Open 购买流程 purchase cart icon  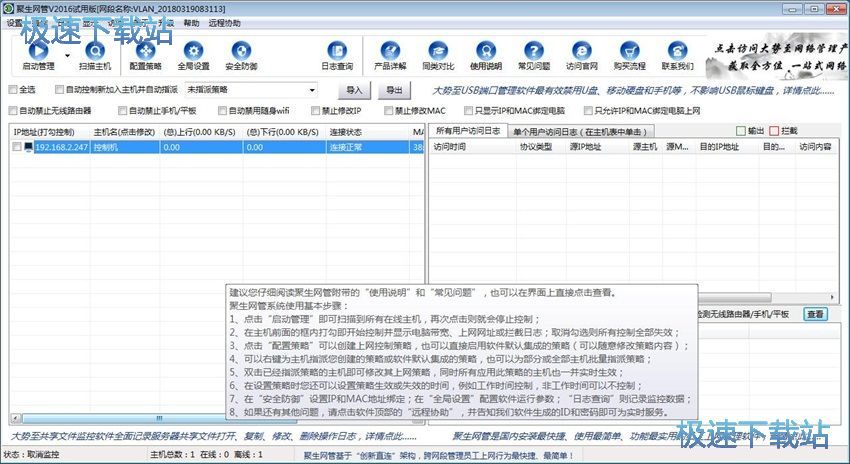[629, 51]
